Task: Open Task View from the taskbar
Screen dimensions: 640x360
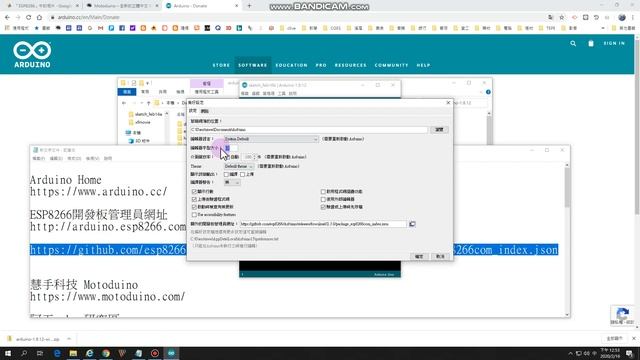Action: coord(40,353)
